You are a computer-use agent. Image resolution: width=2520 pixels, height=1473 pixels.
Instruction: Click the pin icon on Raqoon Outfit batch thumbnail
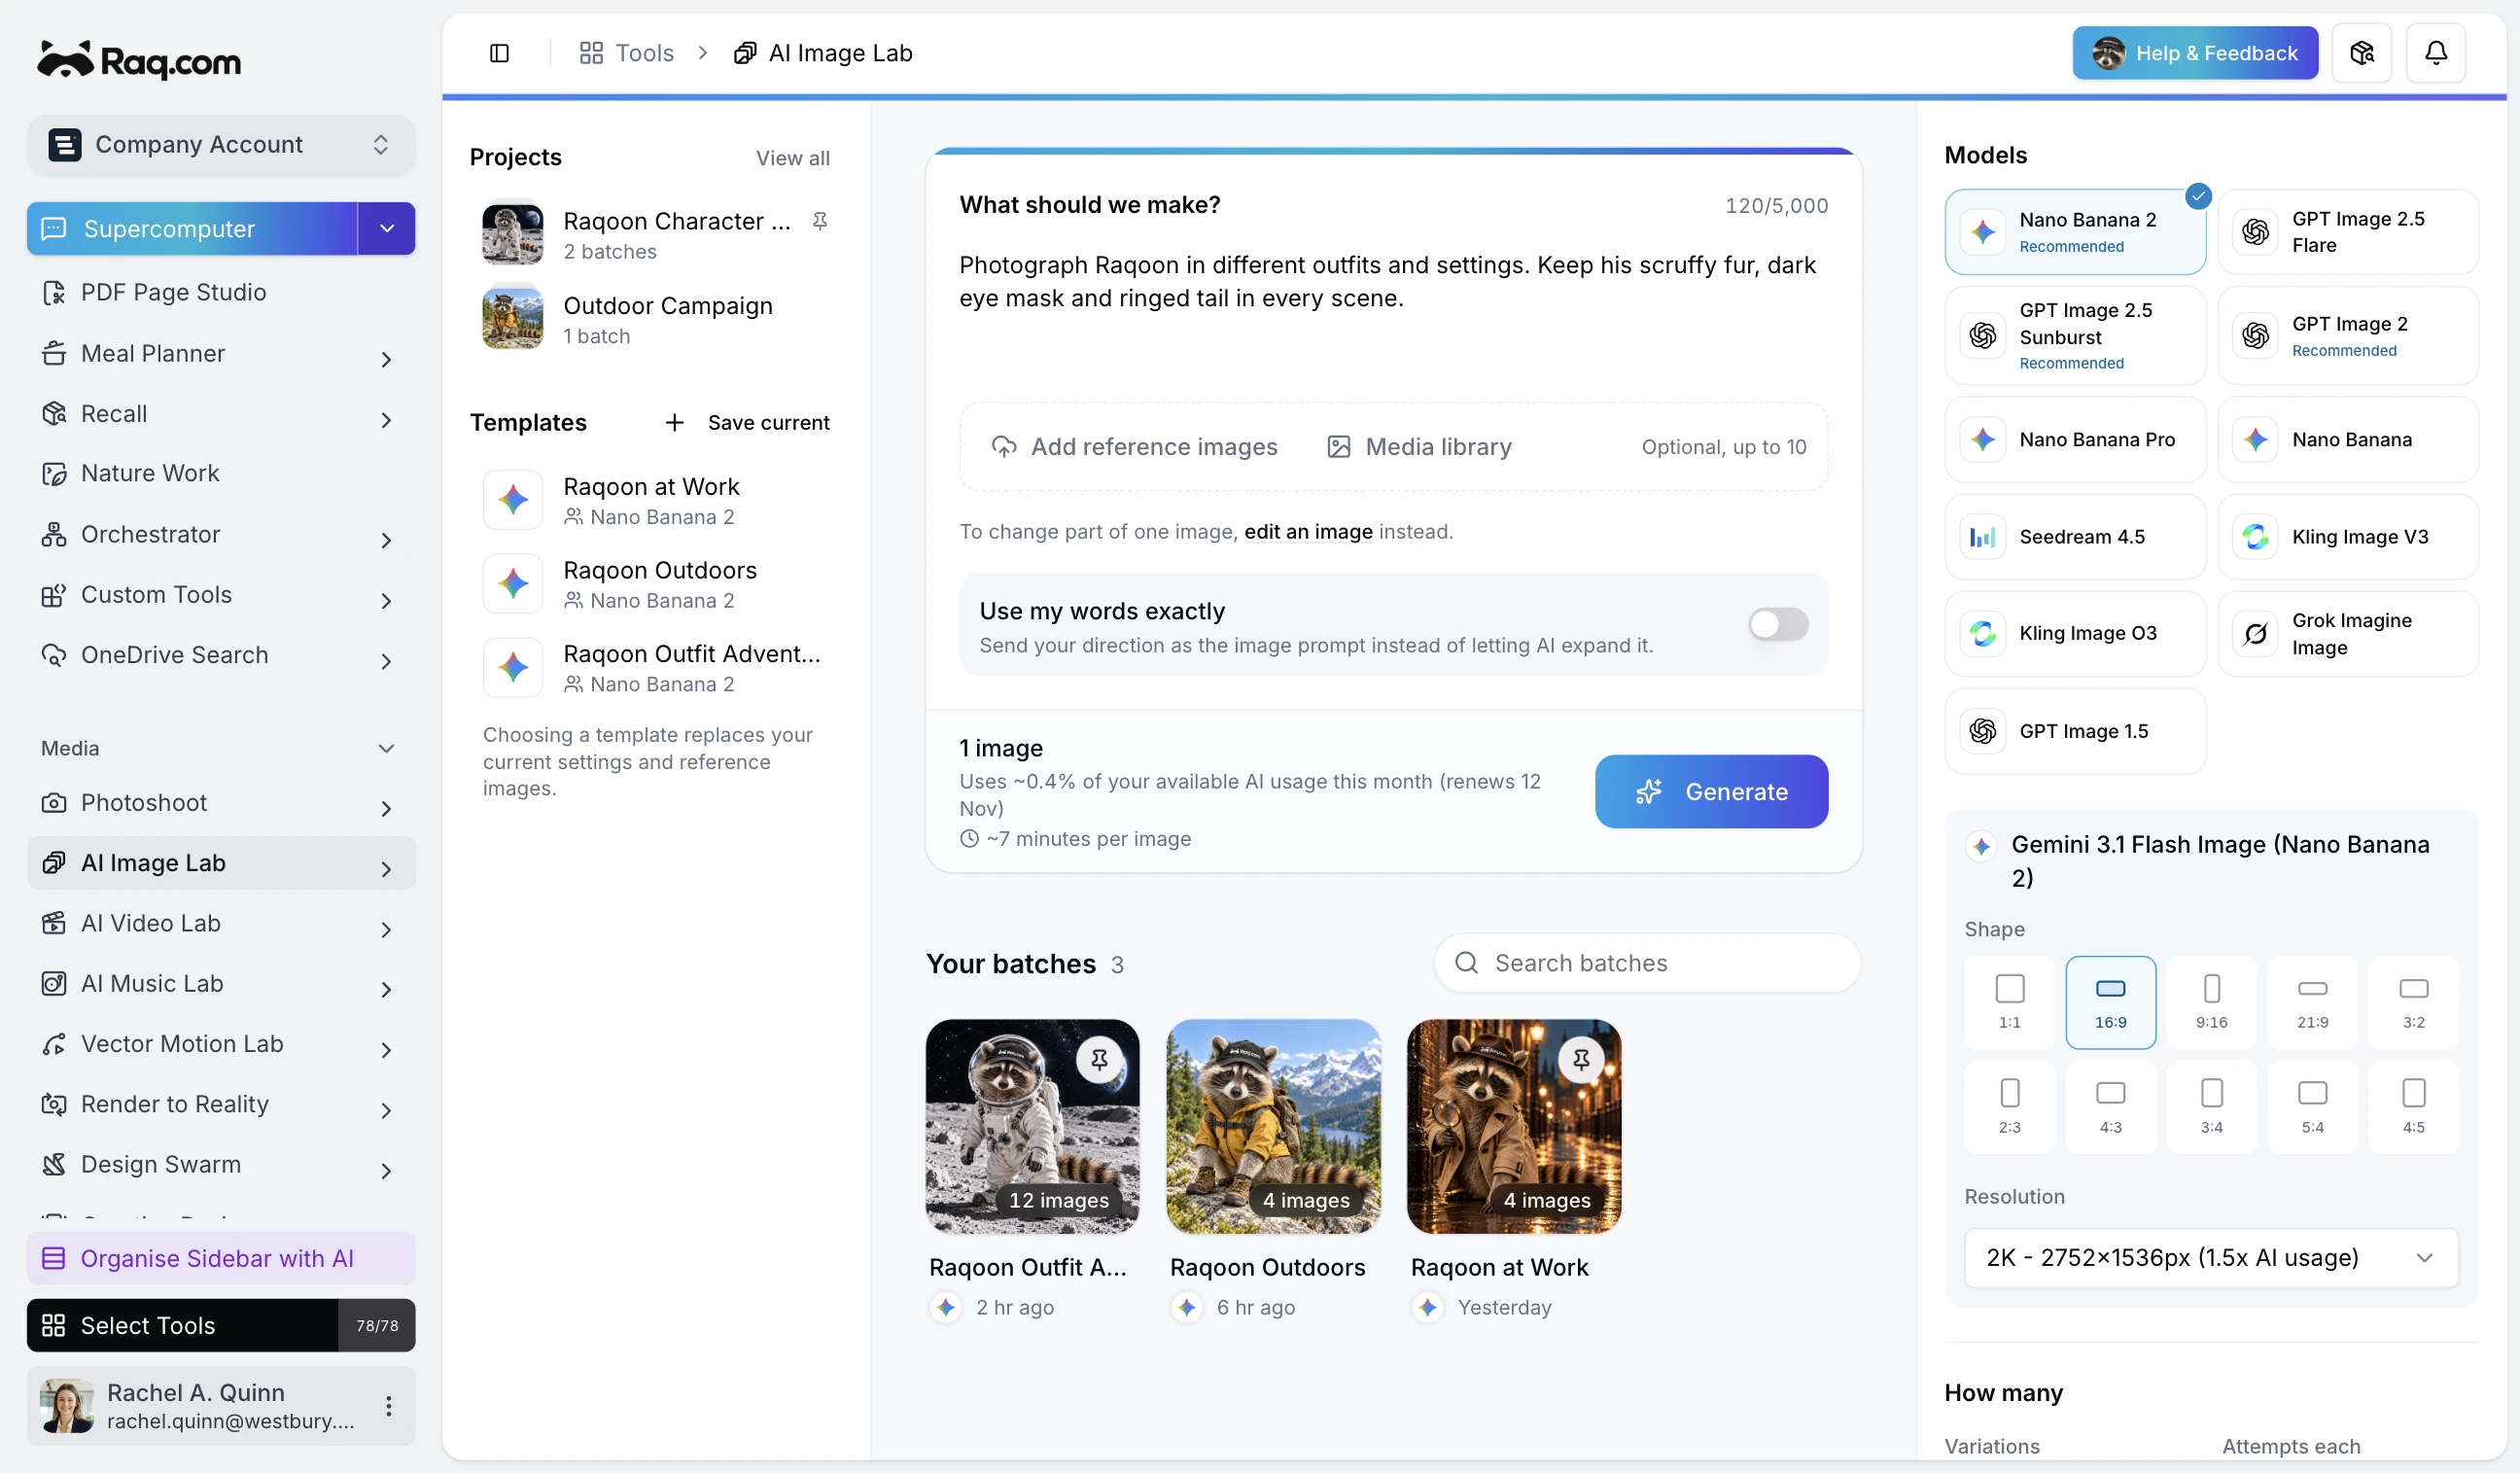(1099, 1059)
